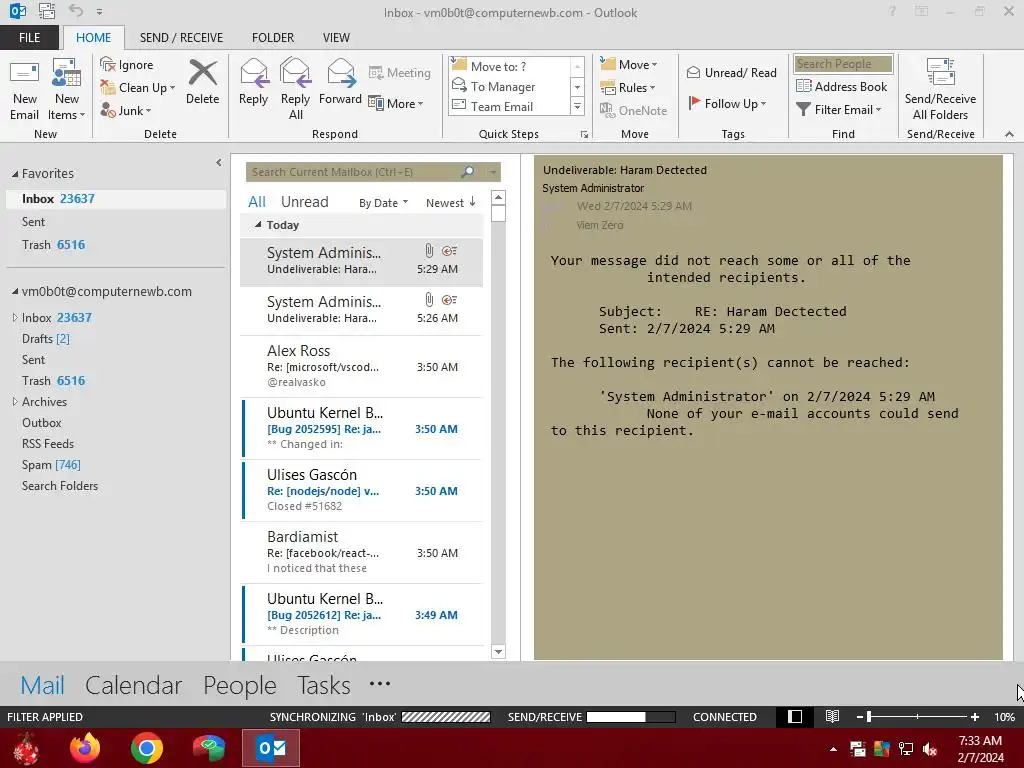Open the Filter Email dropdown
The width and height of the screenshot is (1024, 768).
839,110
